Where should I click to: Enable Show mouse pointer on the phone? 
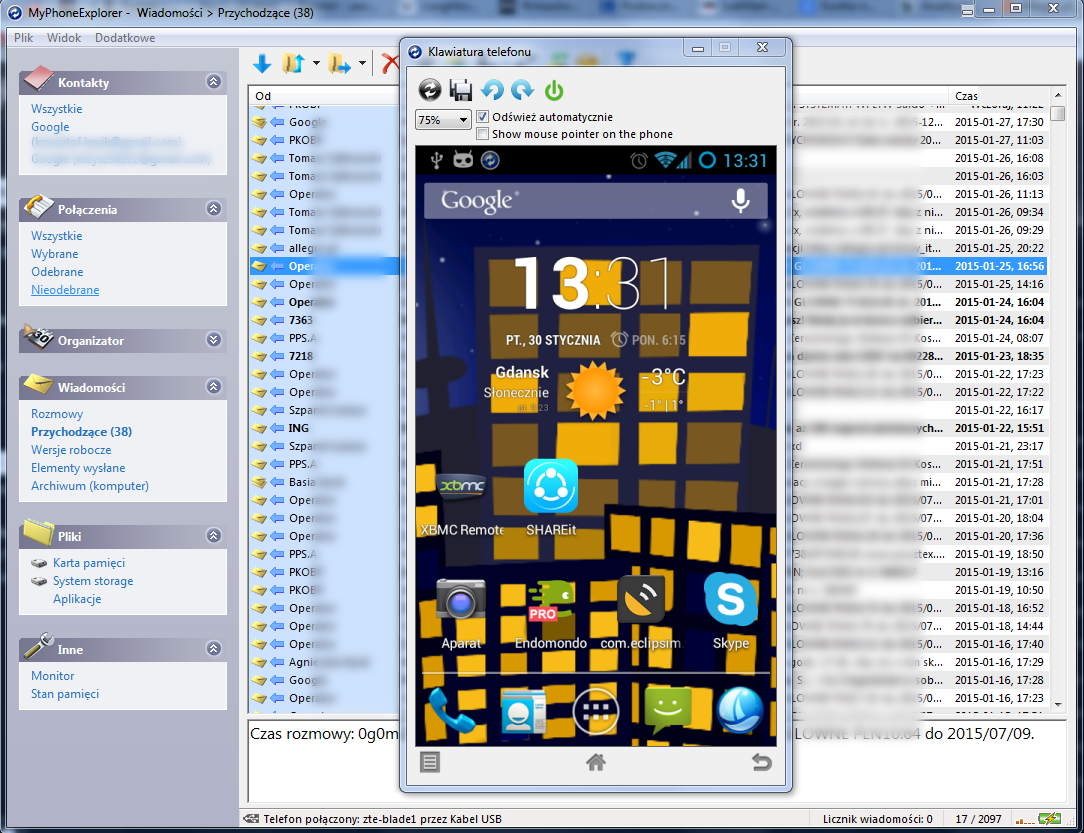483,134
